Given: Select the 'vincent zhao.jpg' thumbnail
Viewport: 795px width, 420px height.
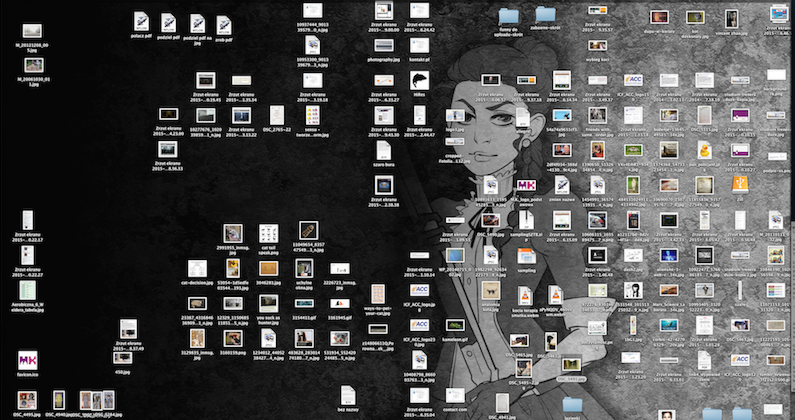Looking at the screenshot, I should pos(732,19).
